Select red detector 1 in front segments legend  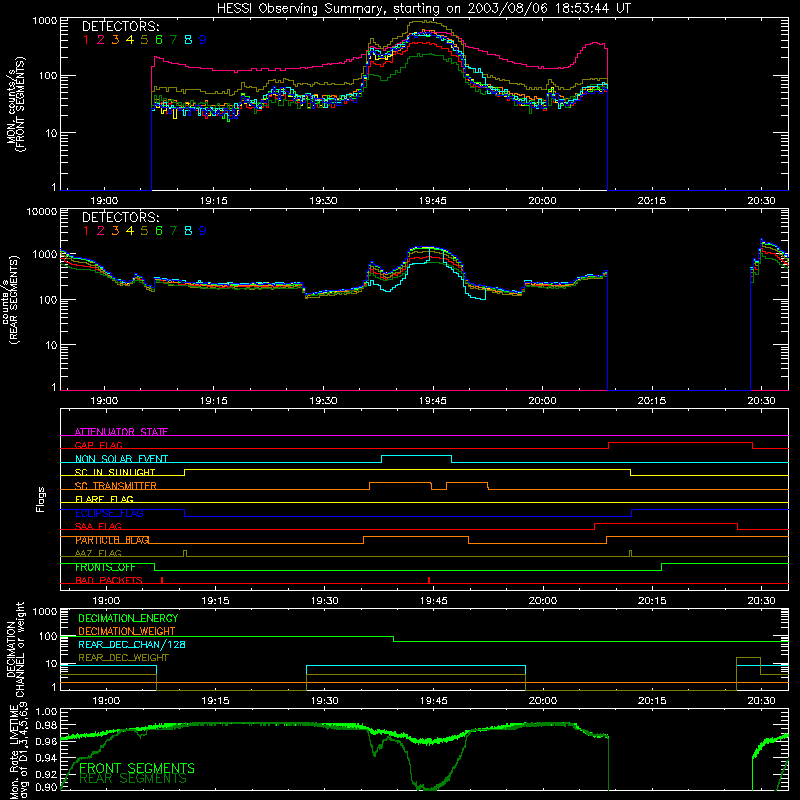coord(86,40)
